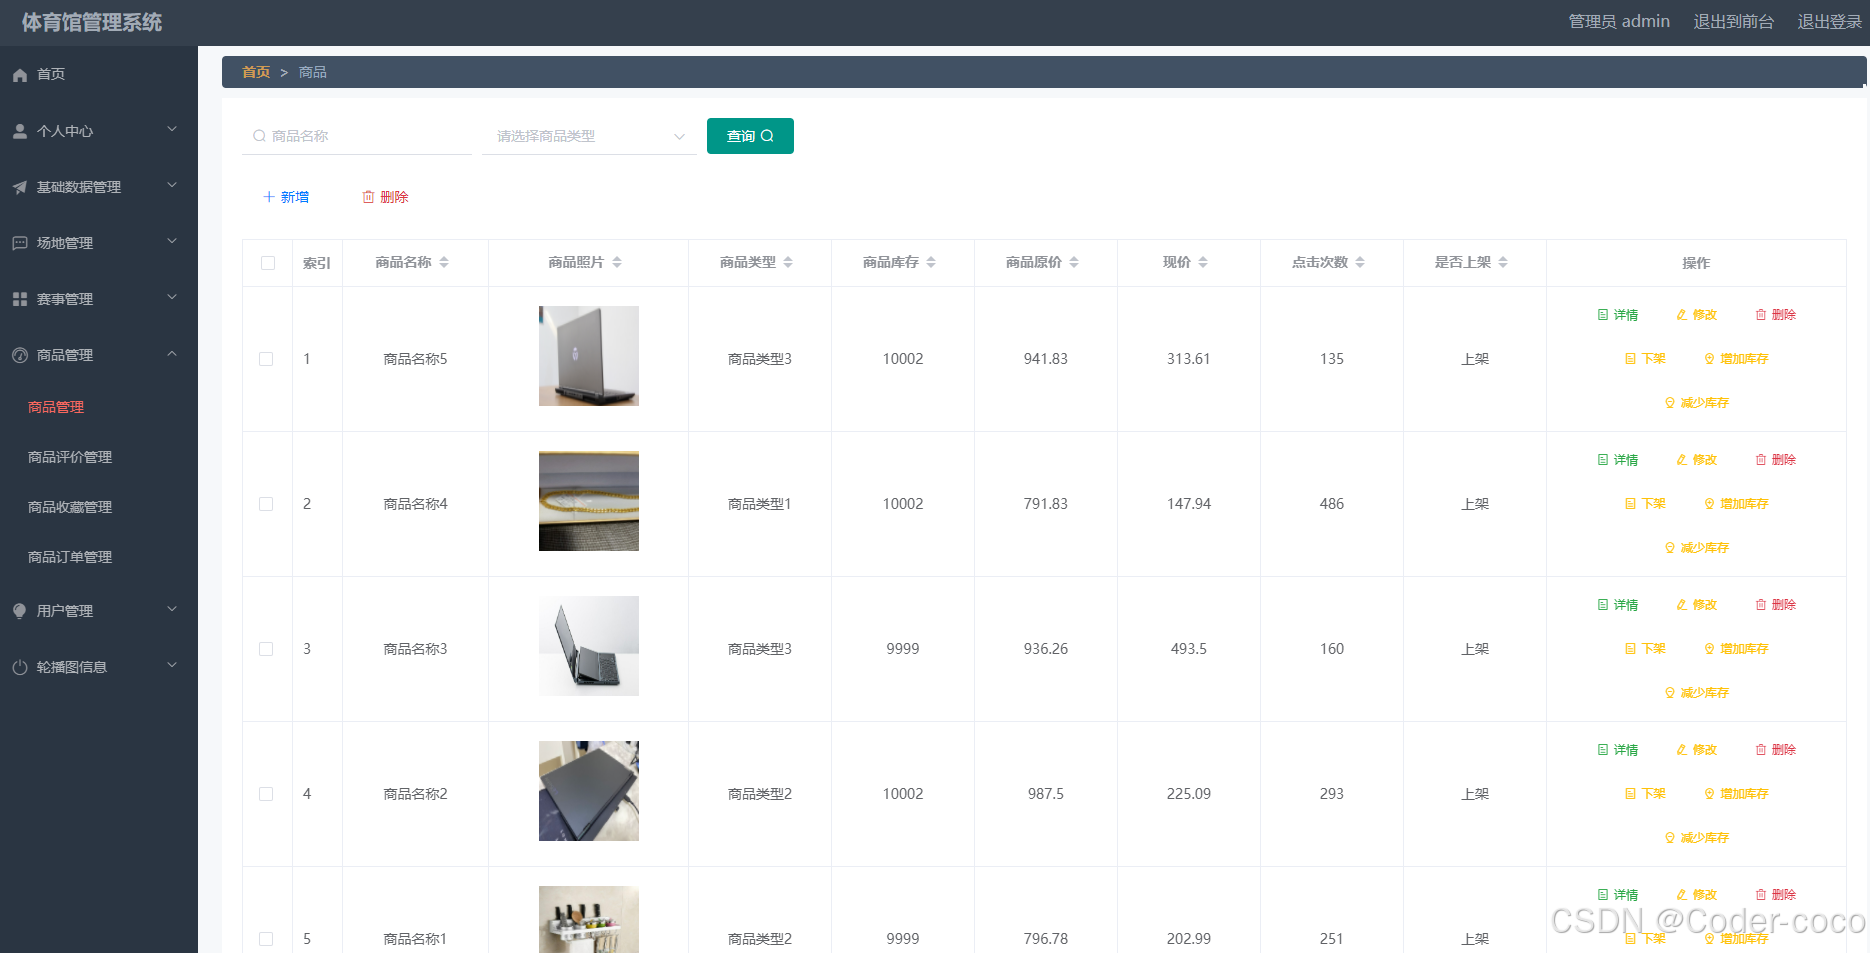Click row 删除 for 商品名称5

pos(1775,315)
